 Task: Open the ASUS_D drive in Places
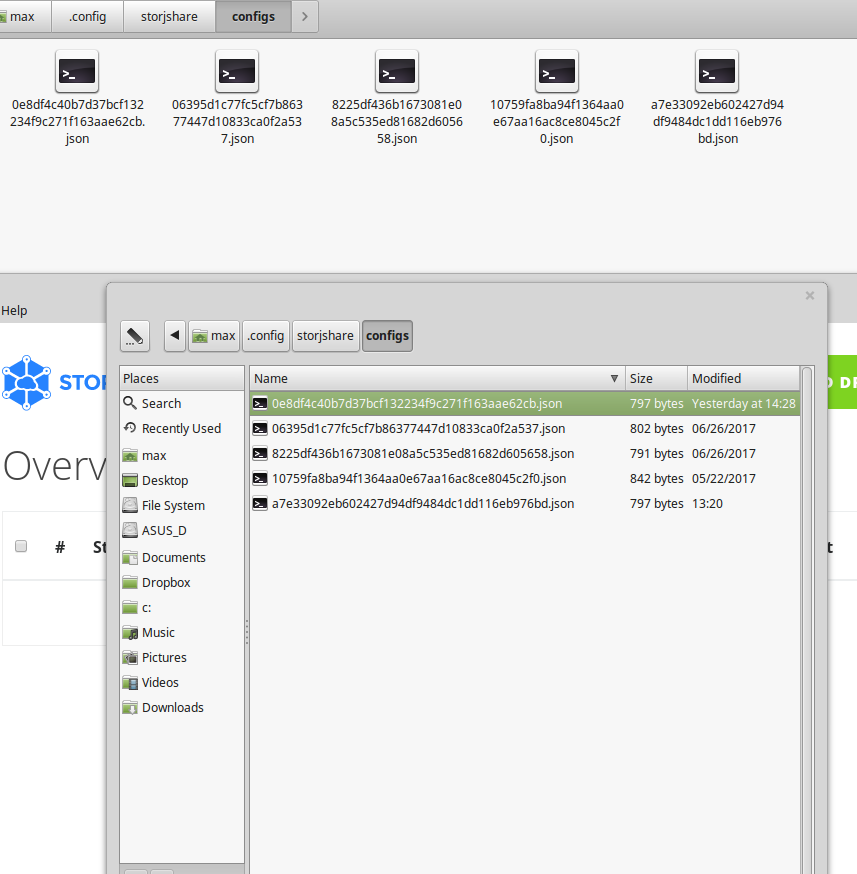click(x=166, y=530)
